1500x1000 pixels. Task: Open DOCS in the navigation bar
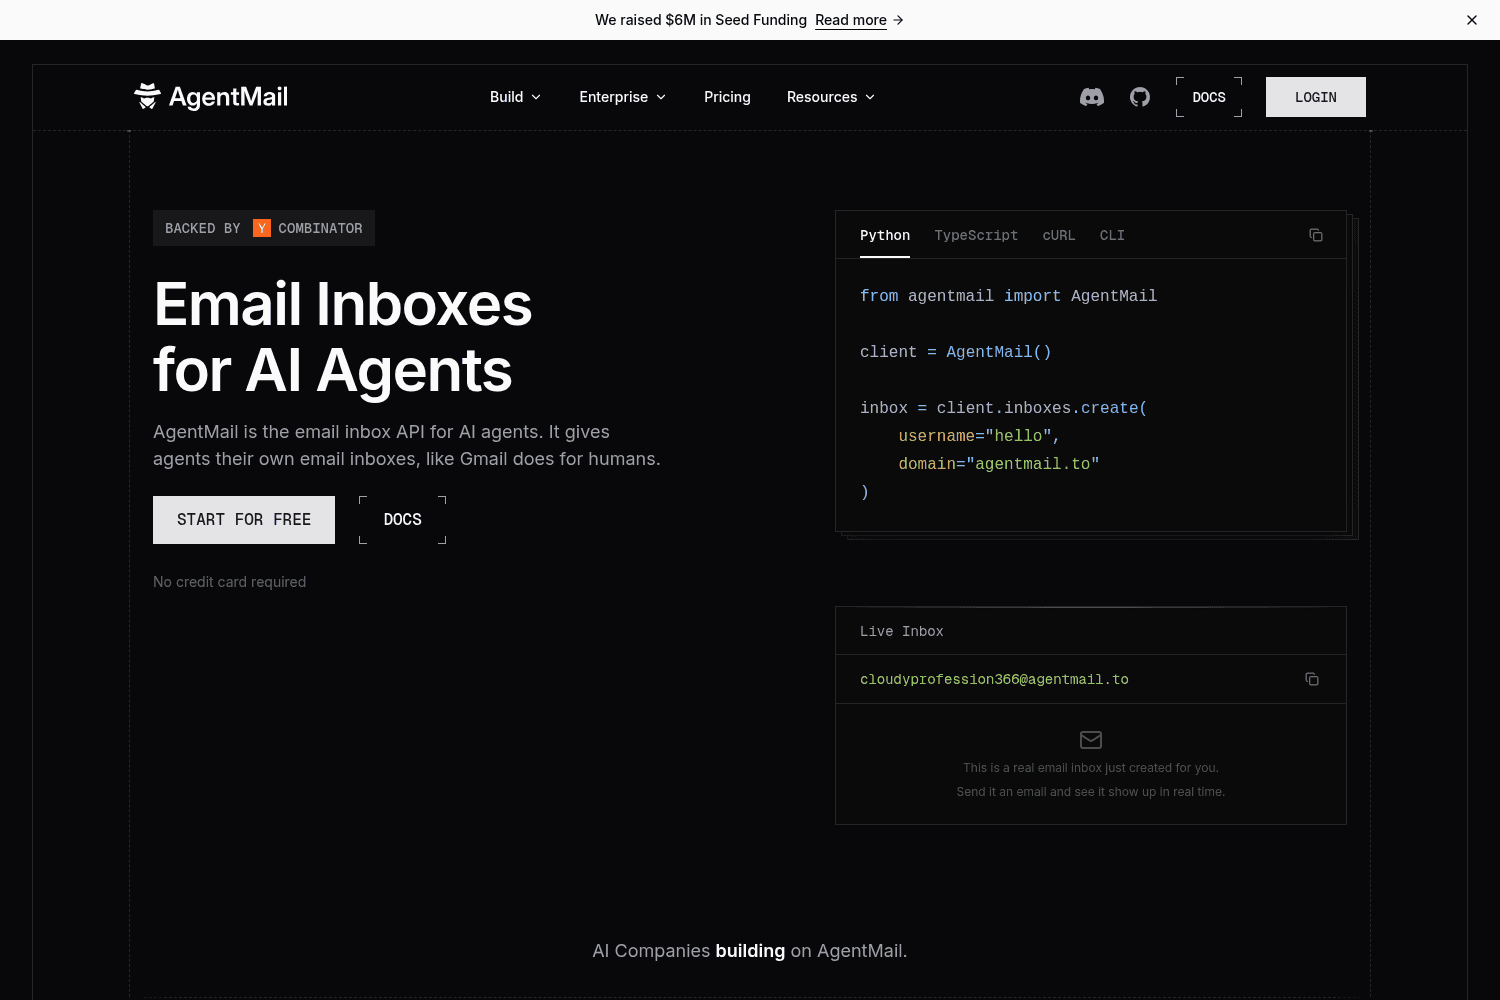click(1209, 97)
